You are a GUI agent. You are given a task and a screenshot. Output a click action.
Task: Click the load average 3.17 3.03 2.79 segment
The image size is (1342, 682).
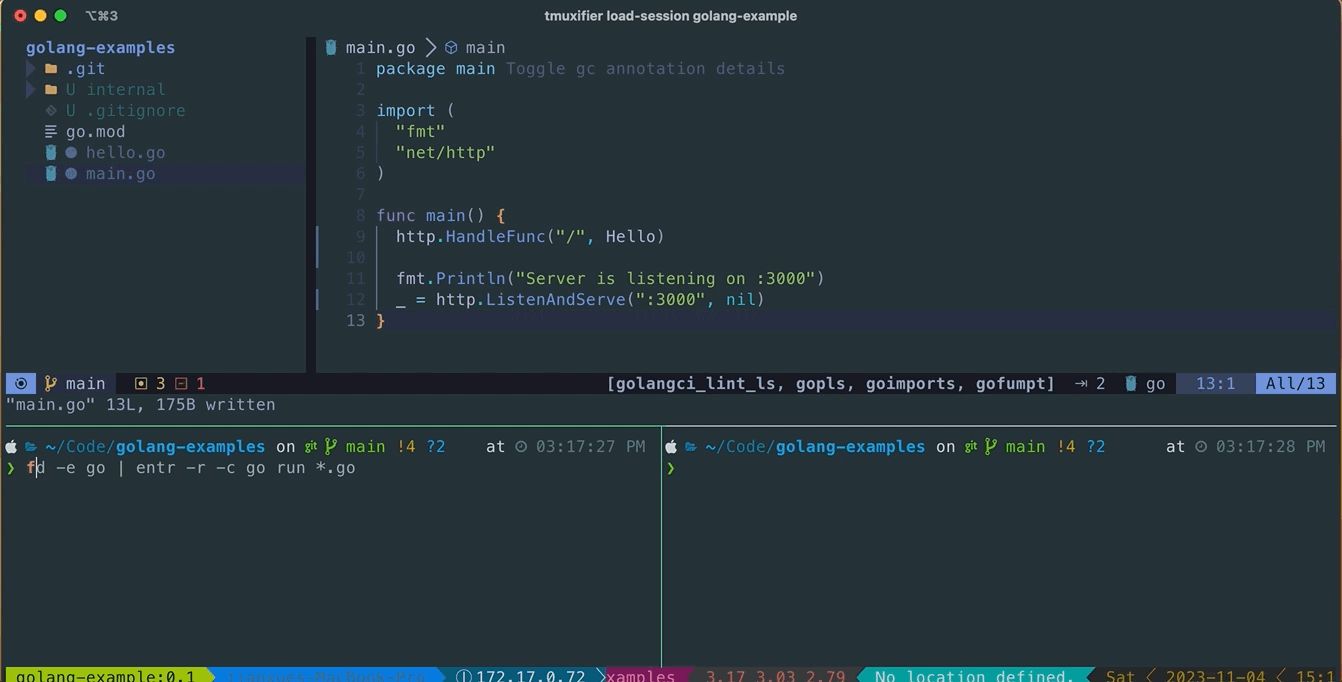775,676
